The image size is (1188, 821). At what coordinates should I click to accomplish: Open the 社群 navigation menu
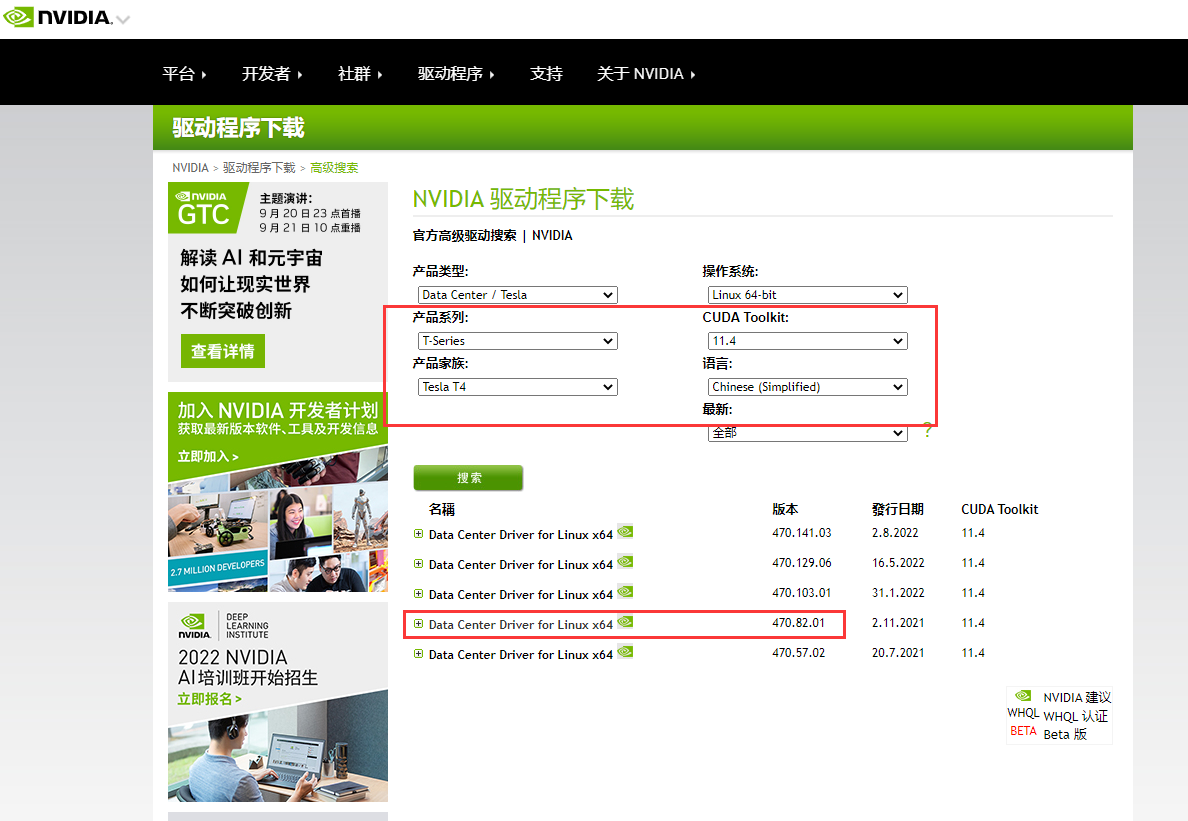(360, 73)
